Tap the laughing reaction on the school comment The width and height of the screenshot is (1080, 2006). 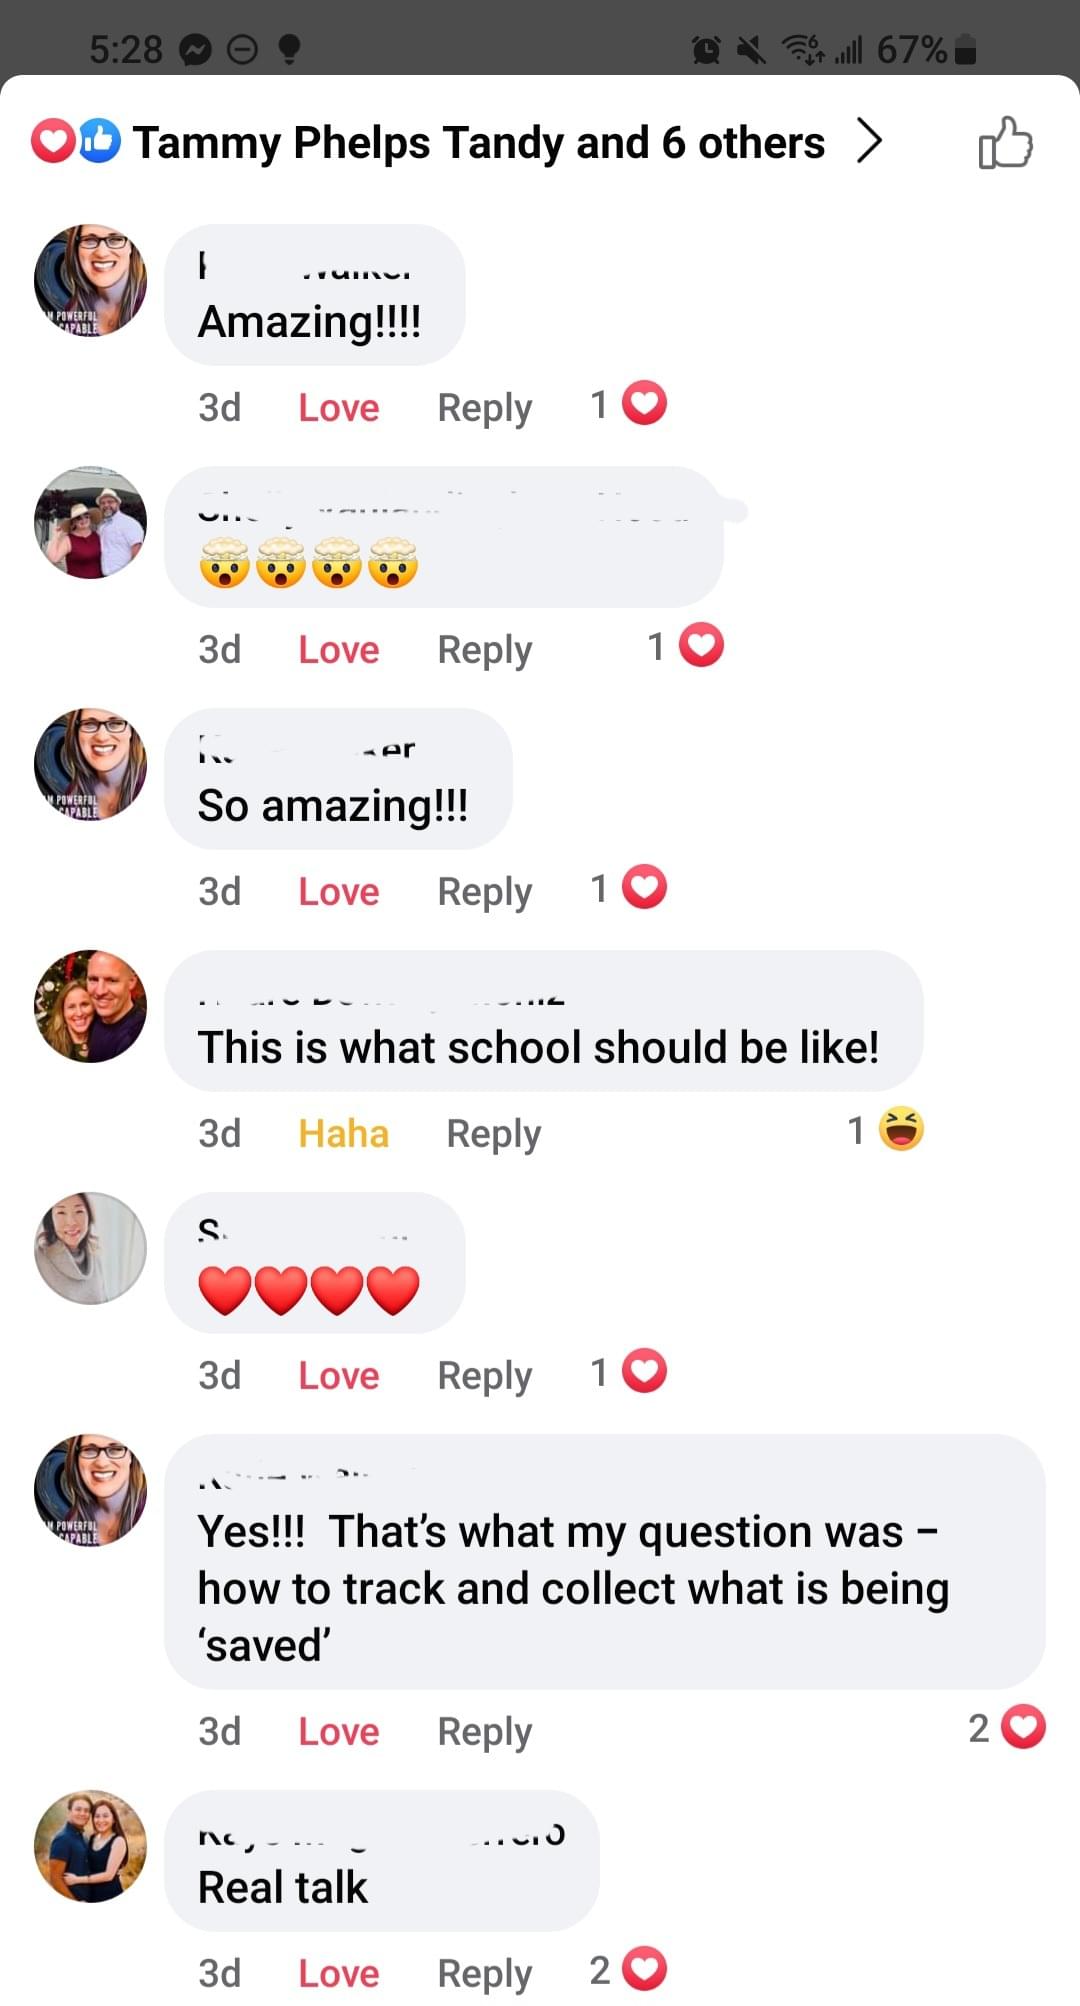[x=901, y=1130]
